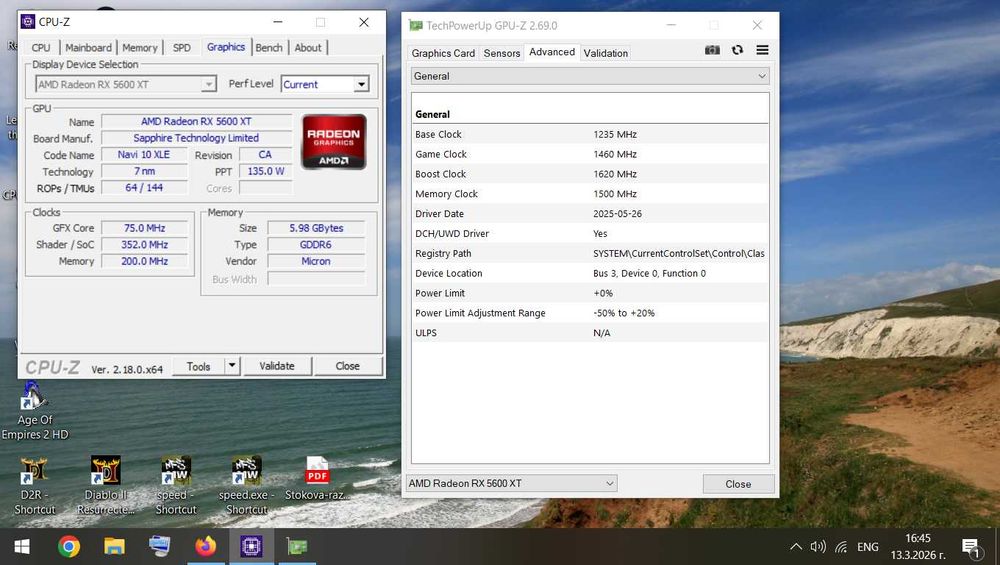Select the Power Limit Adjustment Range row
The height and width of the screenshot is (565, 1000).
(x=590, y=312)
